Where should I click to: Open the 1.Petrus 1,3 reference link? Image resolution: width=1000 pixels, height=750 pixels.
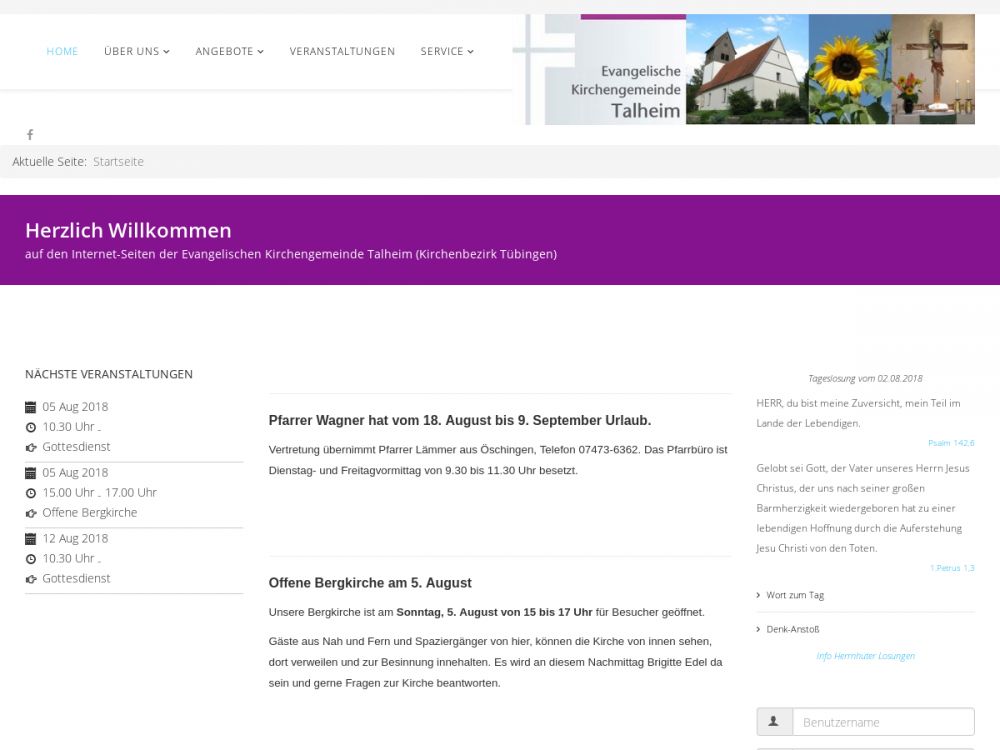(951, 568)
